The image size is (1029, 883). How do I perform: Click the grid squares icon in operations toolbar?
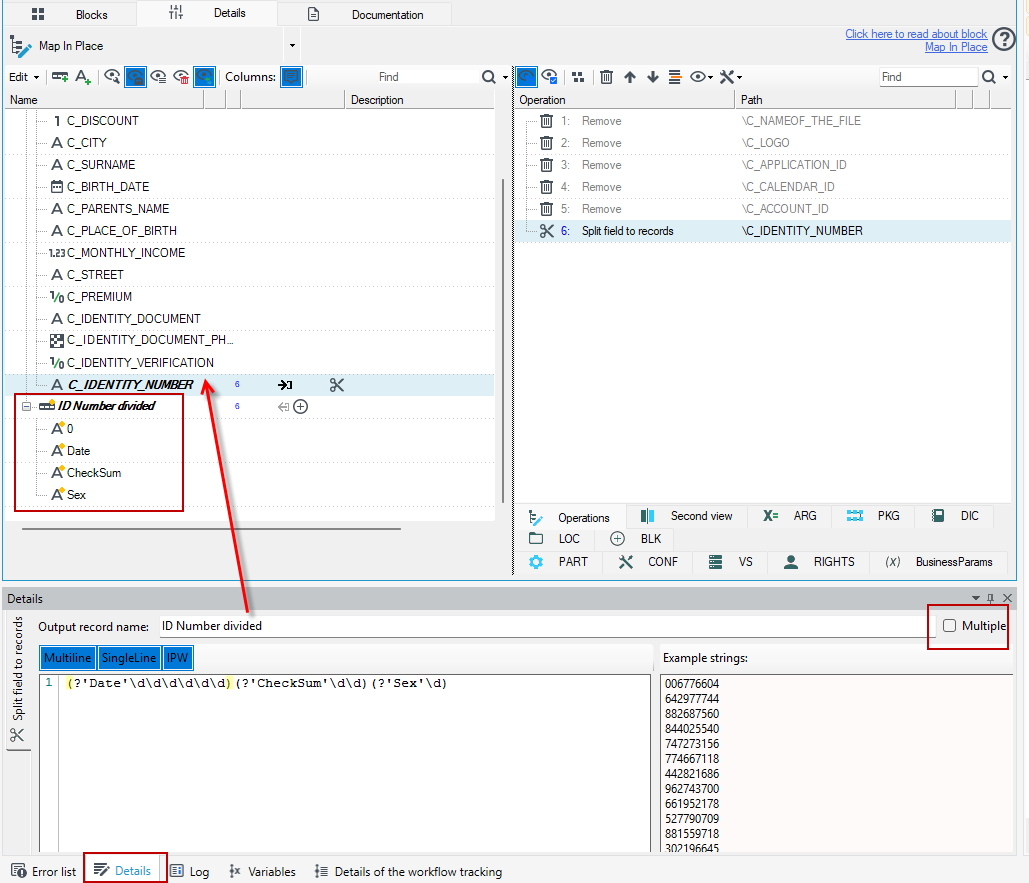click(x=578, y=77)
